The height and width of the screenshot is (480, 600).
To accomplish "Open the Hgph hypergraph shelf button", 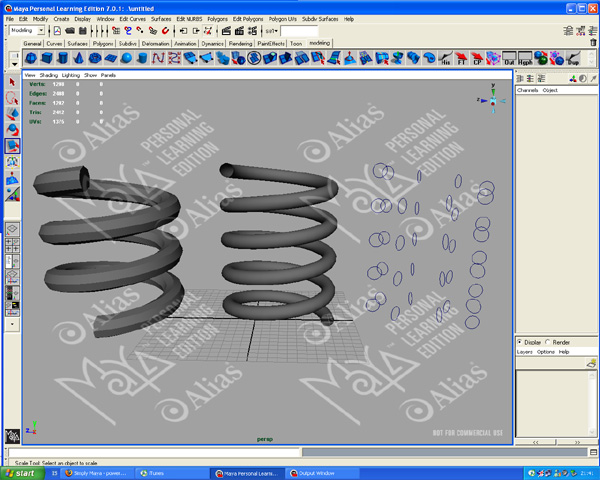I will (x=525, y=58).
